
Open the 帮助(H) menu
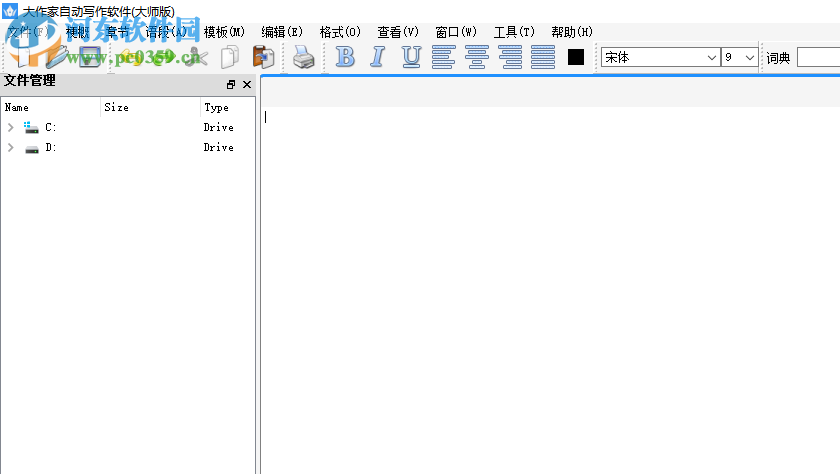[572, 32]
